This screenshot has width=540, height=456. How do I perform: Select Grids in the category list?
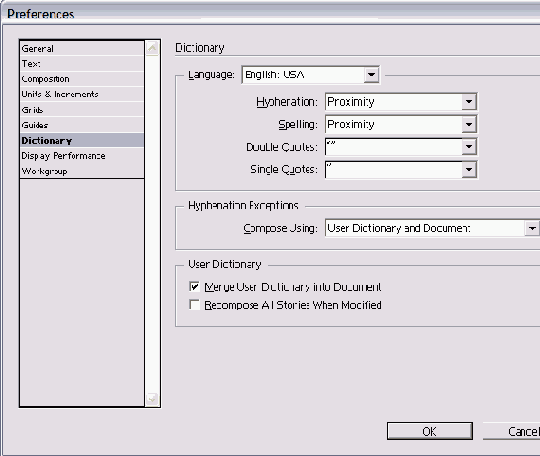coord(82,110)
